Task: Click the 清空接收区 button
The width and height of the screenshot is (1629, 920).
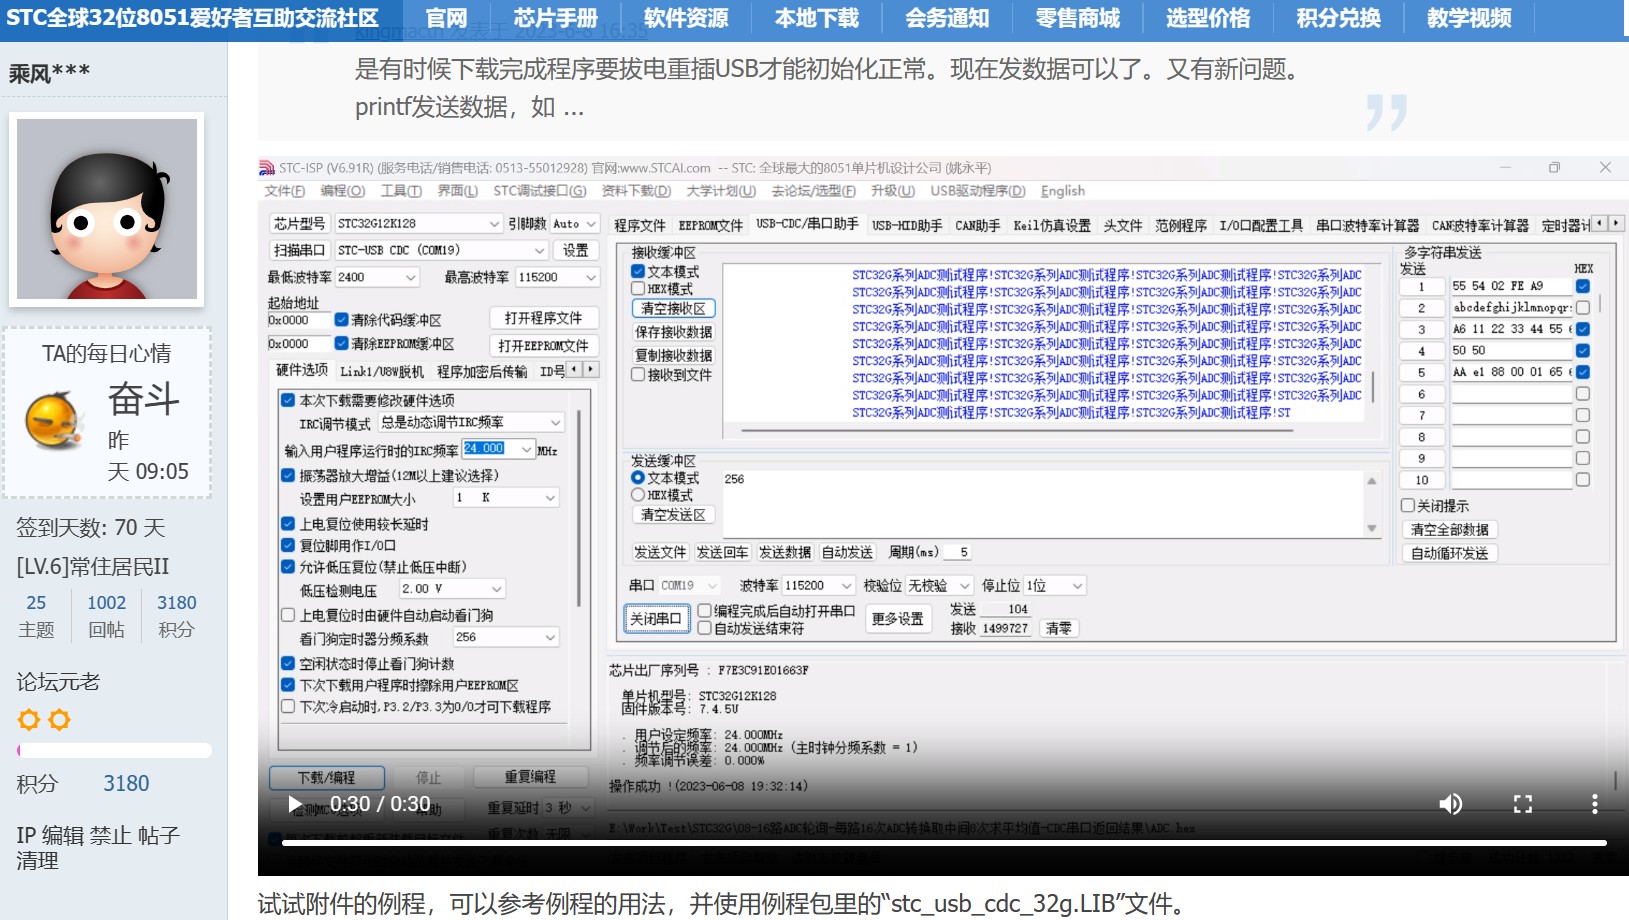Action: (673, 309)
